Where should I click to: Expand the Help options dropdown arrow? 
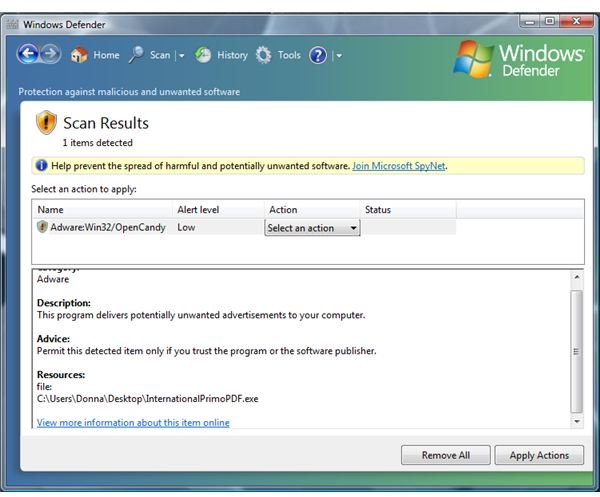[339, 56]
